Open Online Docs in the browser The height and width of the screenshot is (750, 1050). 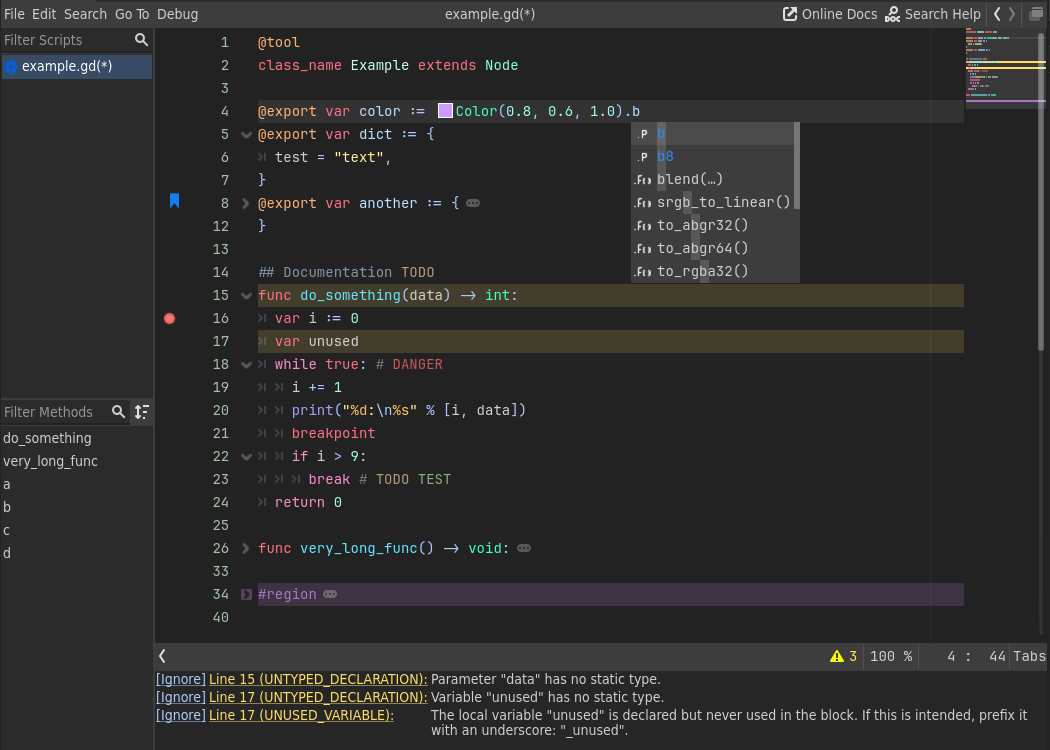click(829, 14)
